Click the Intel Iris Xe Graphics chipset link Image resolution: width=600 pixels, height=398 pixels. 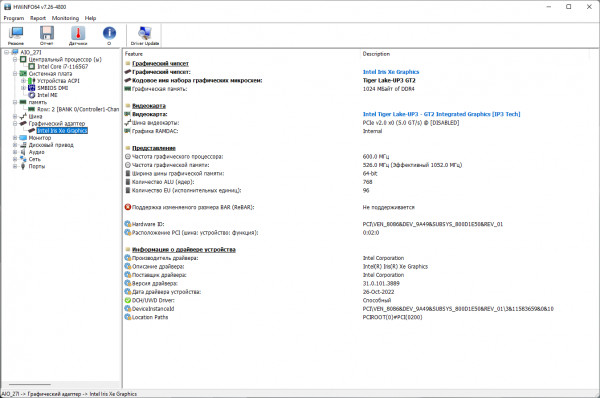391,72
